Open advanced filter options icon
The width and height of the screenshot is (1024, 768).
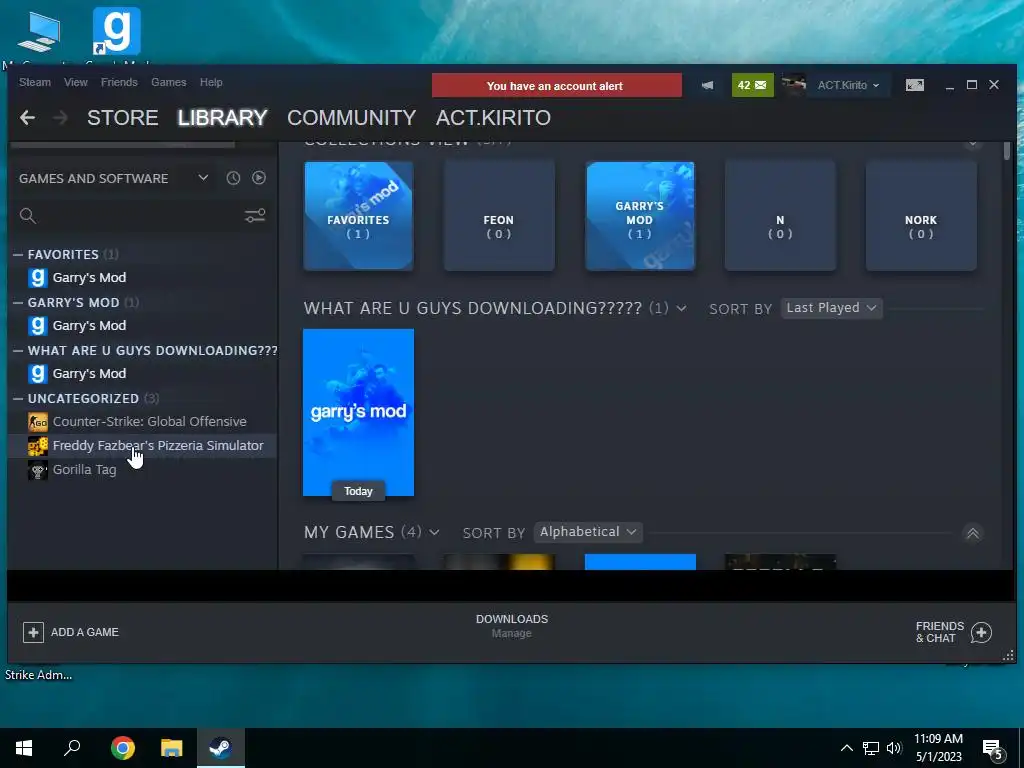(x=255, y=216)
